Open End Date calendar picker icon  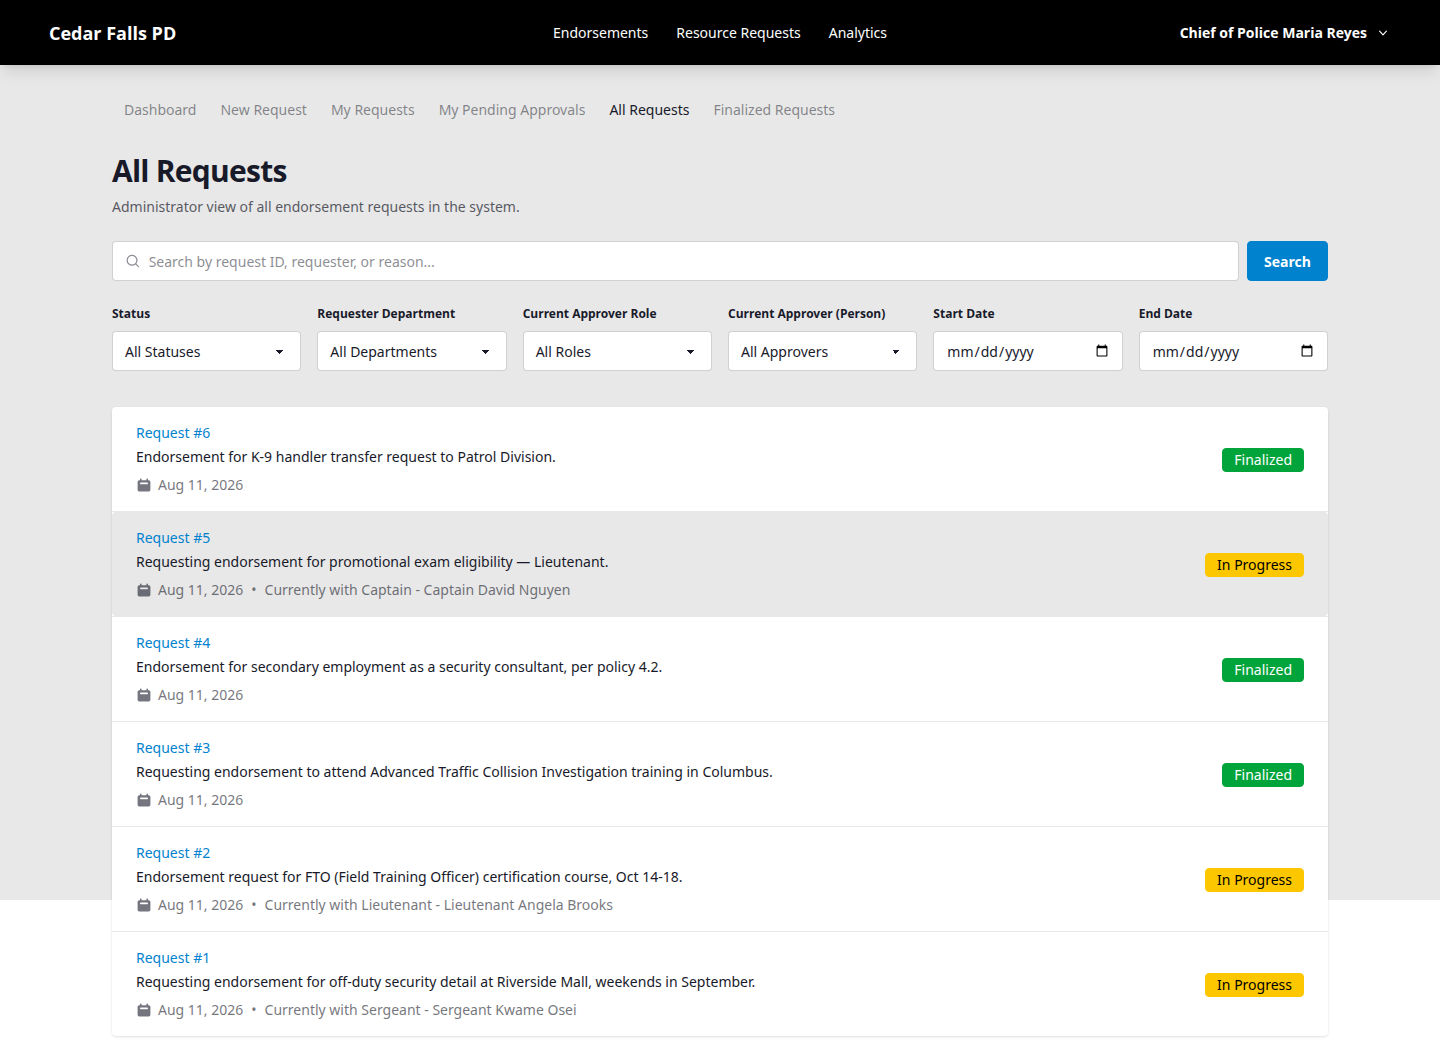click(x=1307, y=351)
